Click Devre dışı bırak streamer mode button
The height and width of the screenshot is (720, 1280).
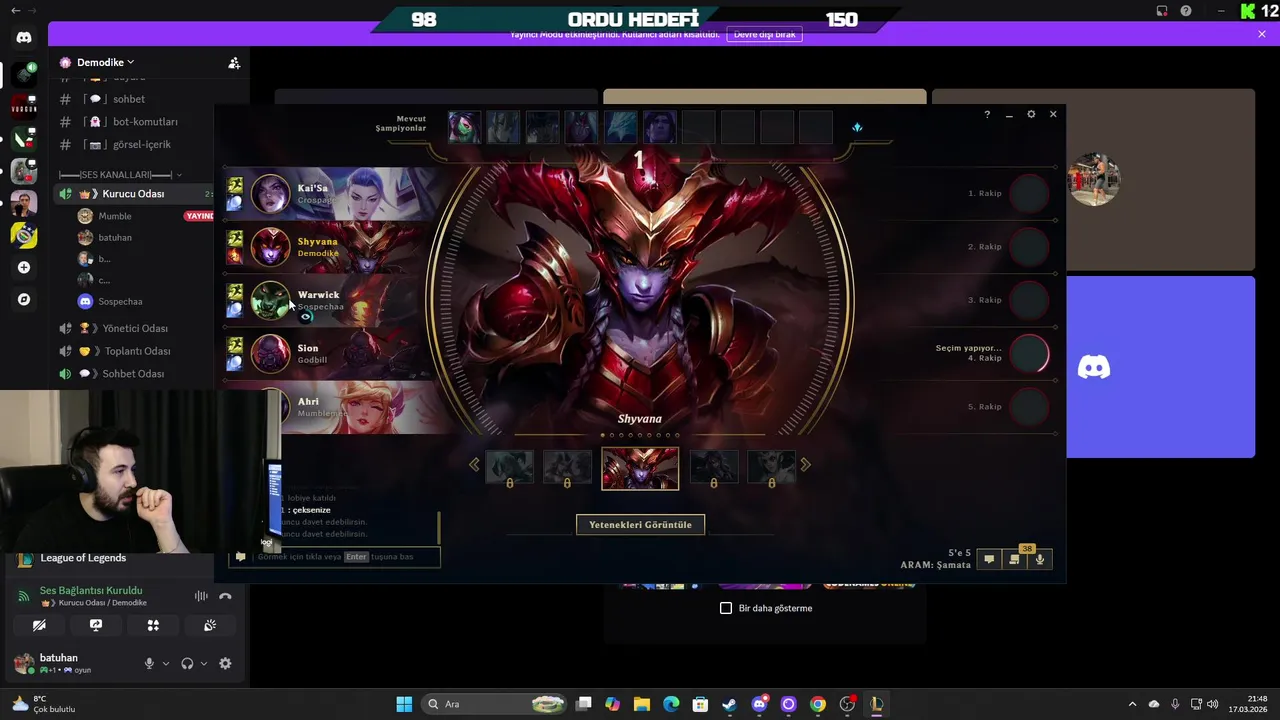(765, 34)
